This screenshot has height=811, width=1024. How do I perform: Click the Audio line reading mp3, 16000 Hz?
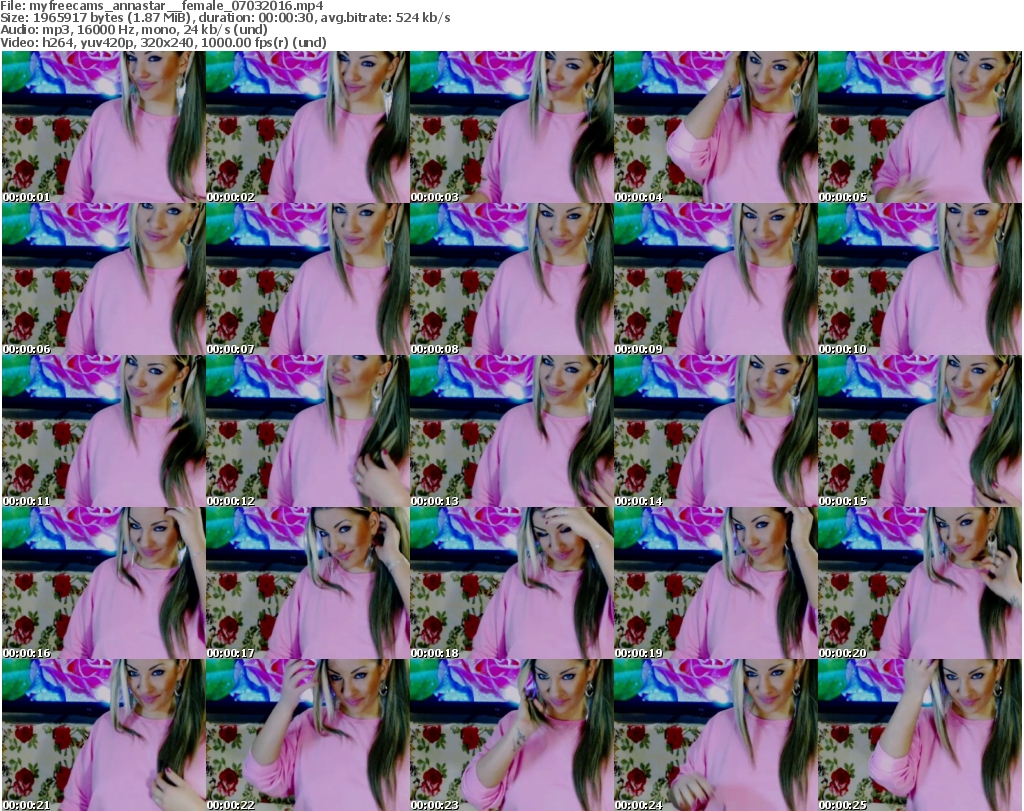tap(134, 30)
